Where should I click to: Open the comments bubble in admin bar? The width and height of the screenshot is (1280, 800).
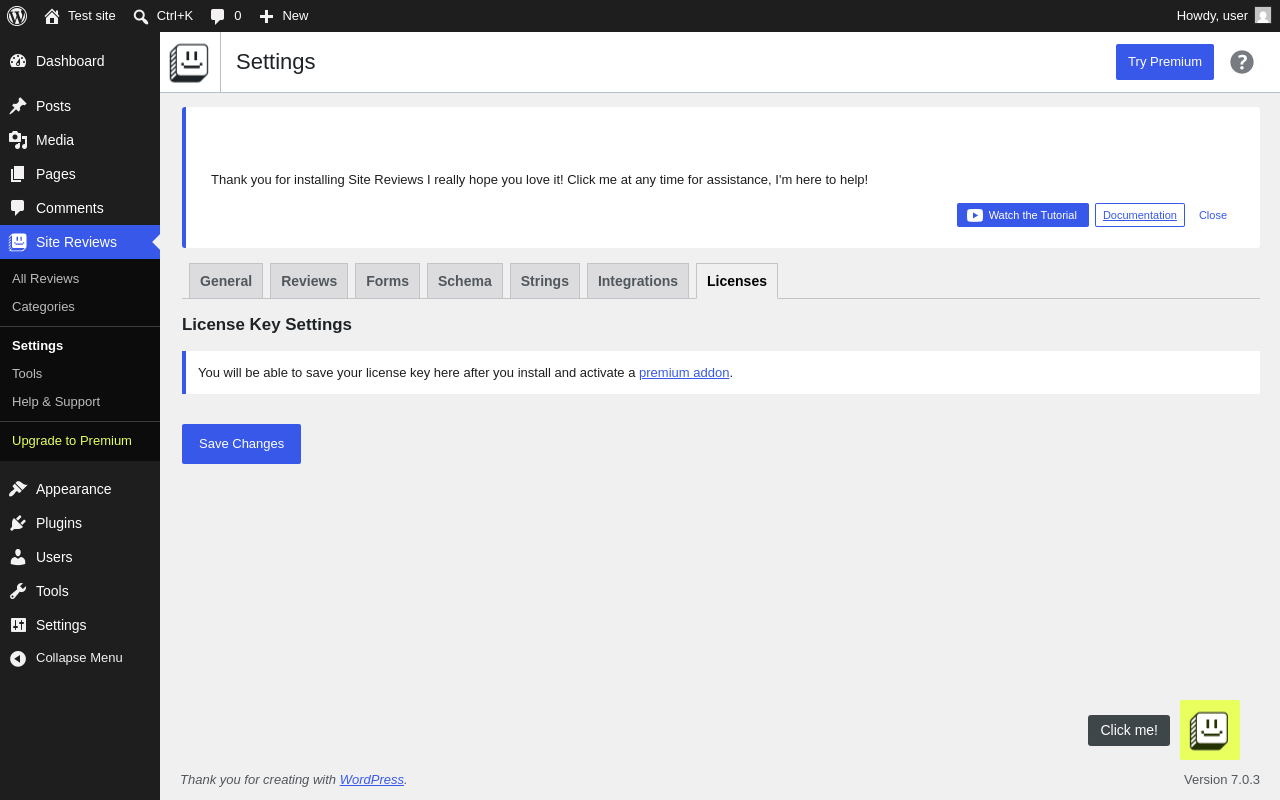[x=217, y=16]
